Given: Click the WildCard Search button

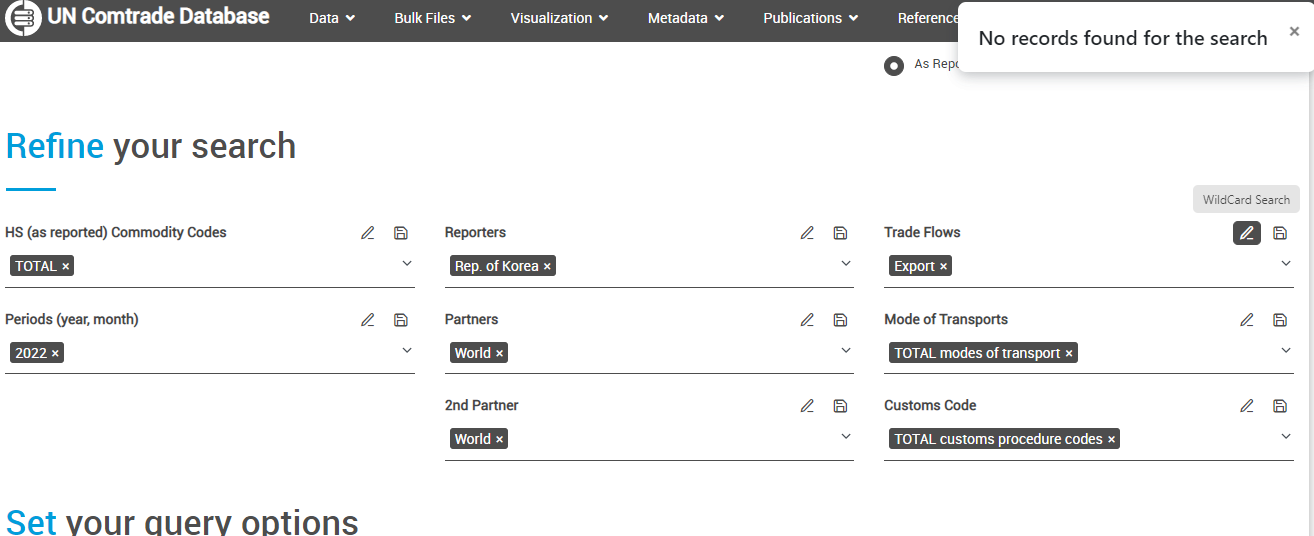Looking at the screenshot, I should [1246, 199].
